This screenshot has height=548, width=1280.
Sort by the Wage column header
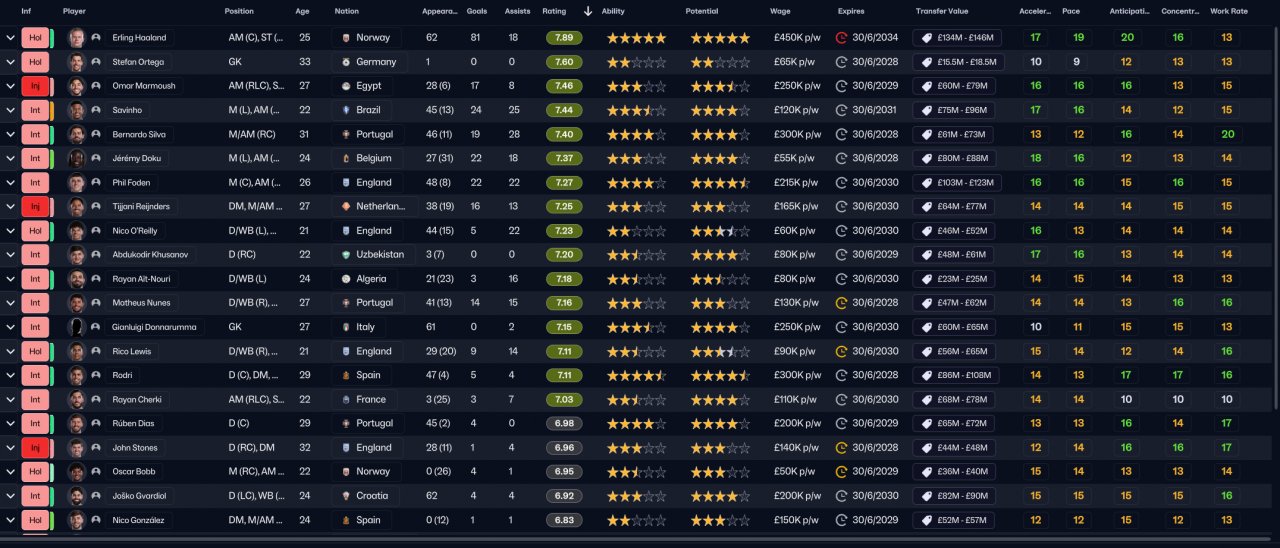780,11
